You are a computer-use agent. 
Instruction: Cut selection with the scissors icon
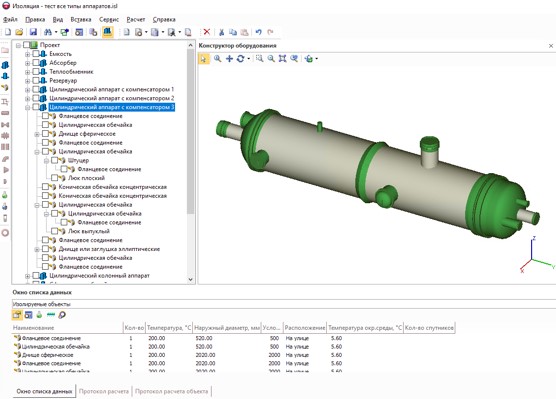(221, 32)
